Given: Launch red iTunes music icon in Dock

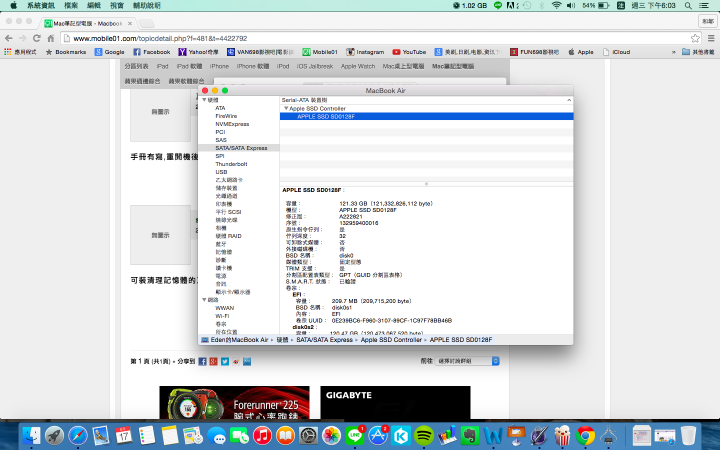Looking at the screenshot, I should pyautogui.click(x=262, y=435).
